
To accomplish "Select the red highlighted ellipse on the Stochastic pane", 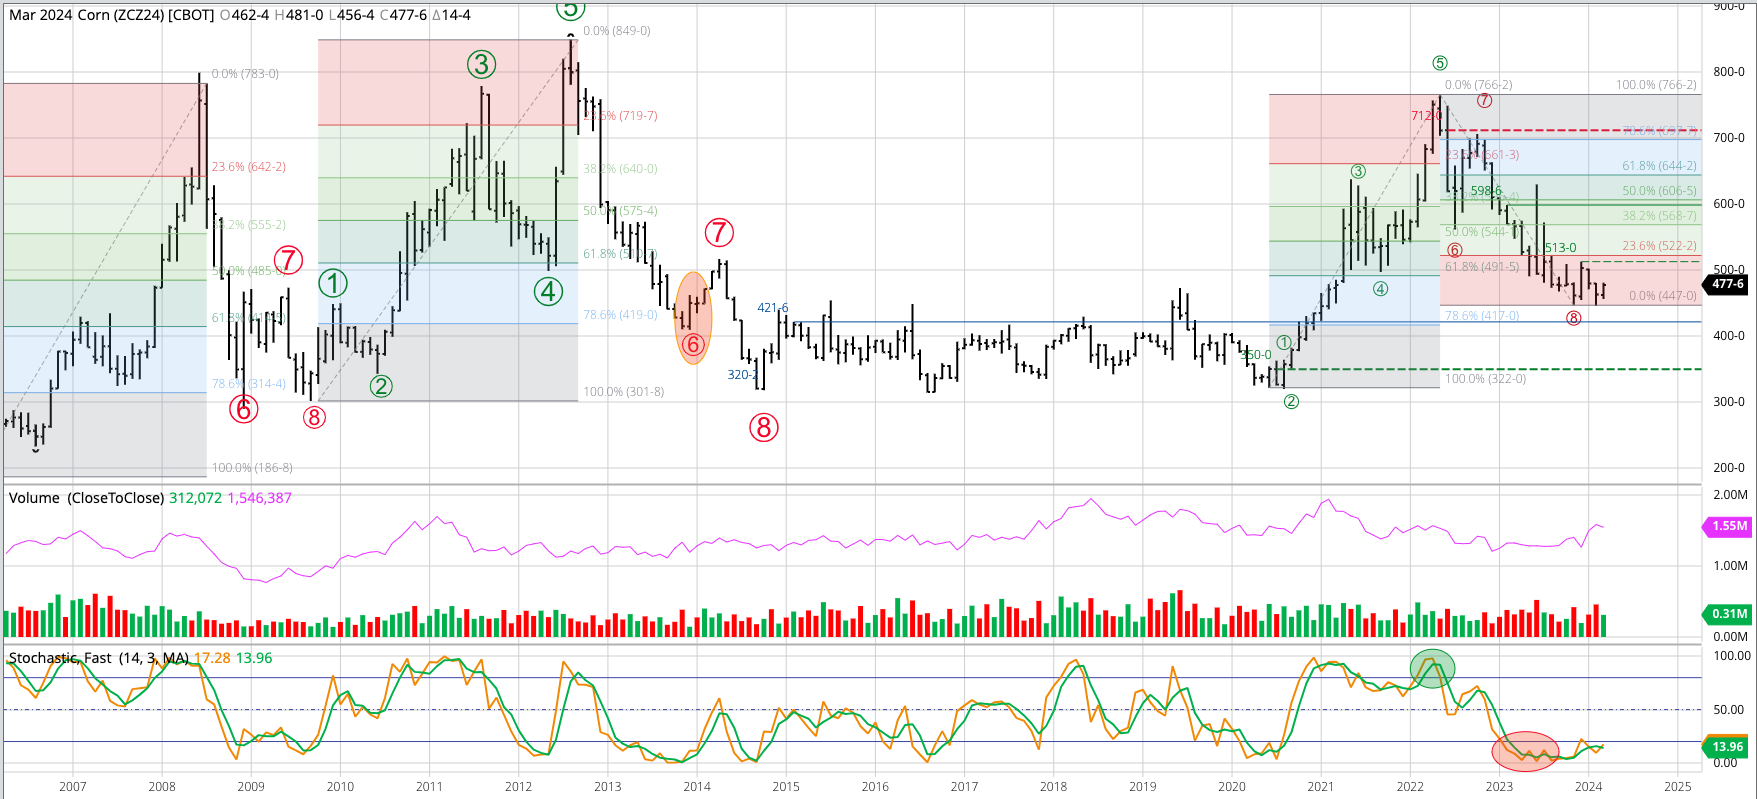I will click(x=1525, y=752).
